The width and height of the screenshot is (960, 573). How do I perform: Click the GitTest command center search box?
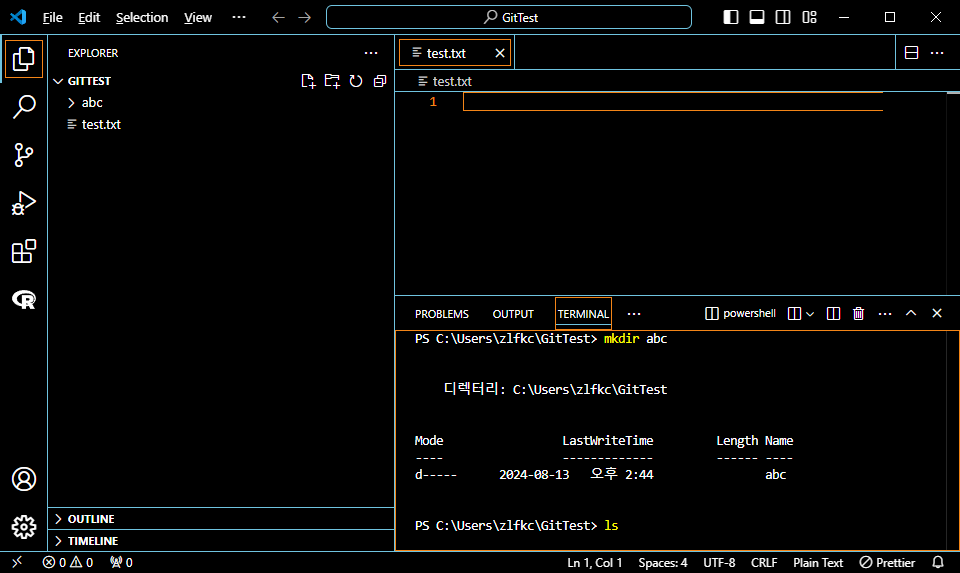pyautogui.click(x=509, y=17)
